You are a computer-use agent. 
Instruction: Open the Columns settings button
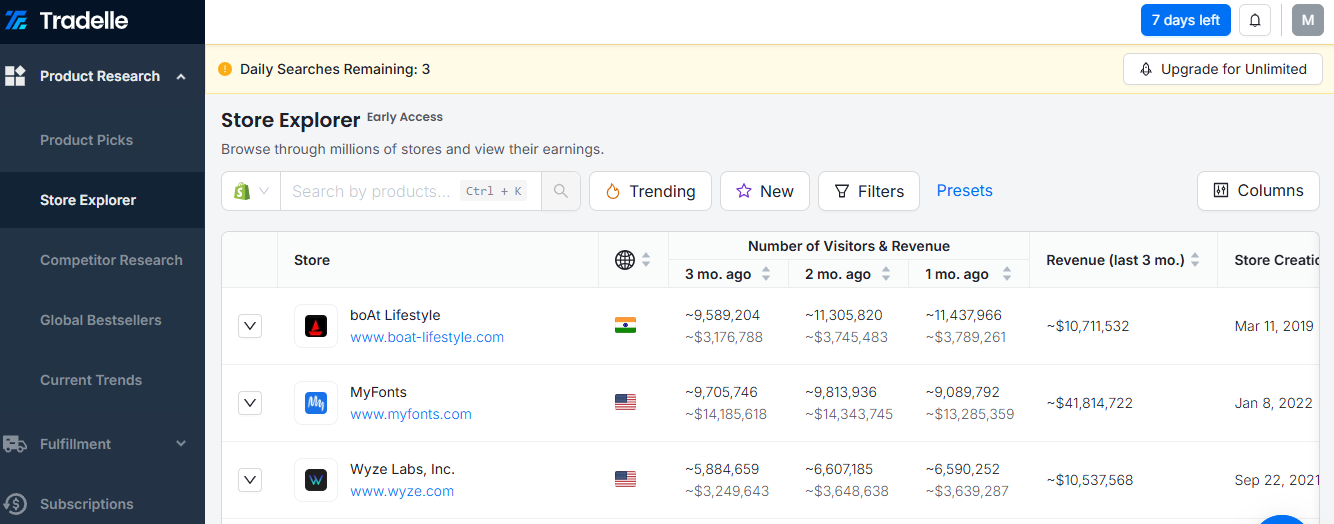coord(1258,191)
